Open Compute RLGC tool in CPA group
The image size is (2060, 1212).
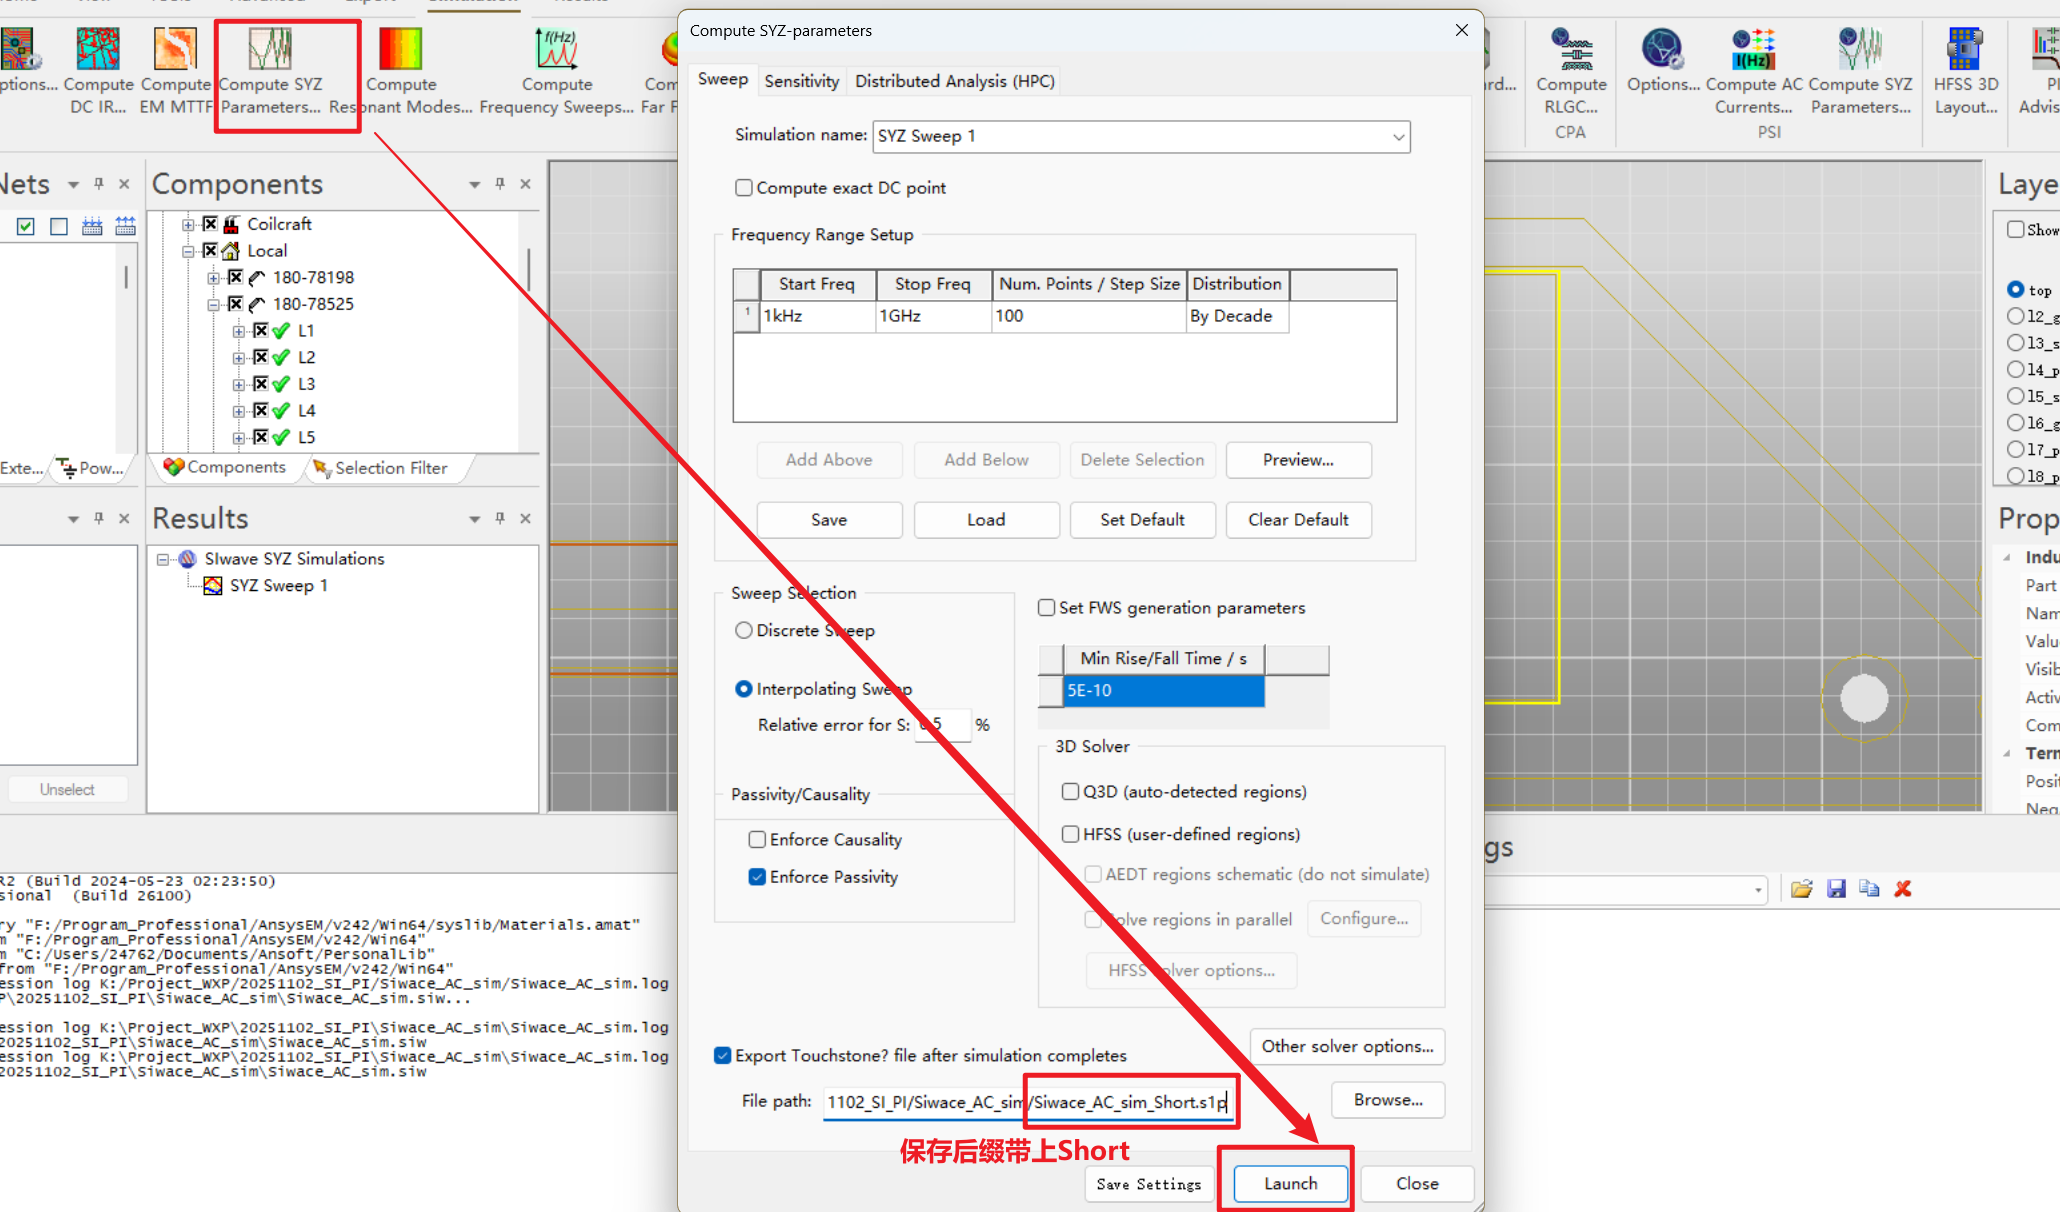click(x=1571, y=50)
